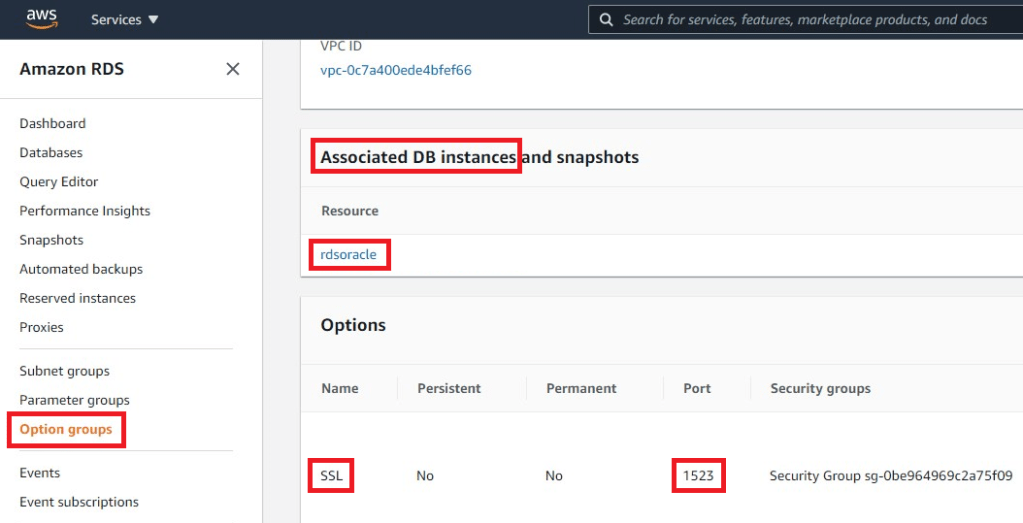Close the Amazon RDS sidebar panel
This screenshot has height=523, width=1023.
[232, 69]
